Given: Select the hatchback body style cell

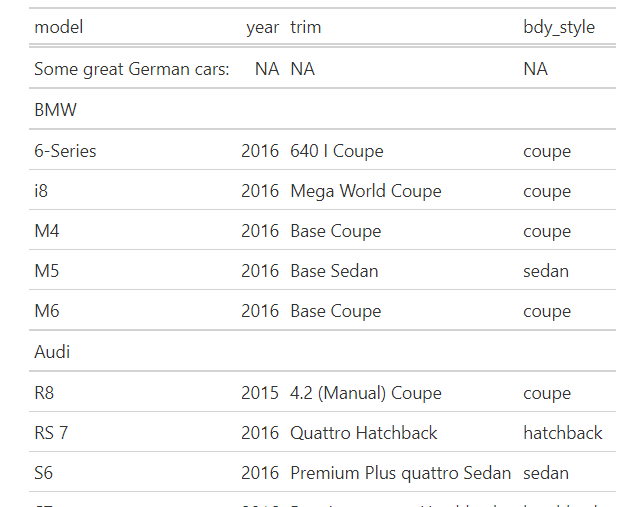Looking at the screenshot, I should (563, 433).
